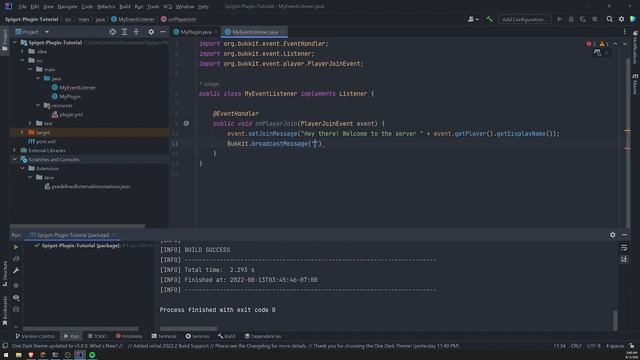Open Project panel options gear

(x=151, y=32)
